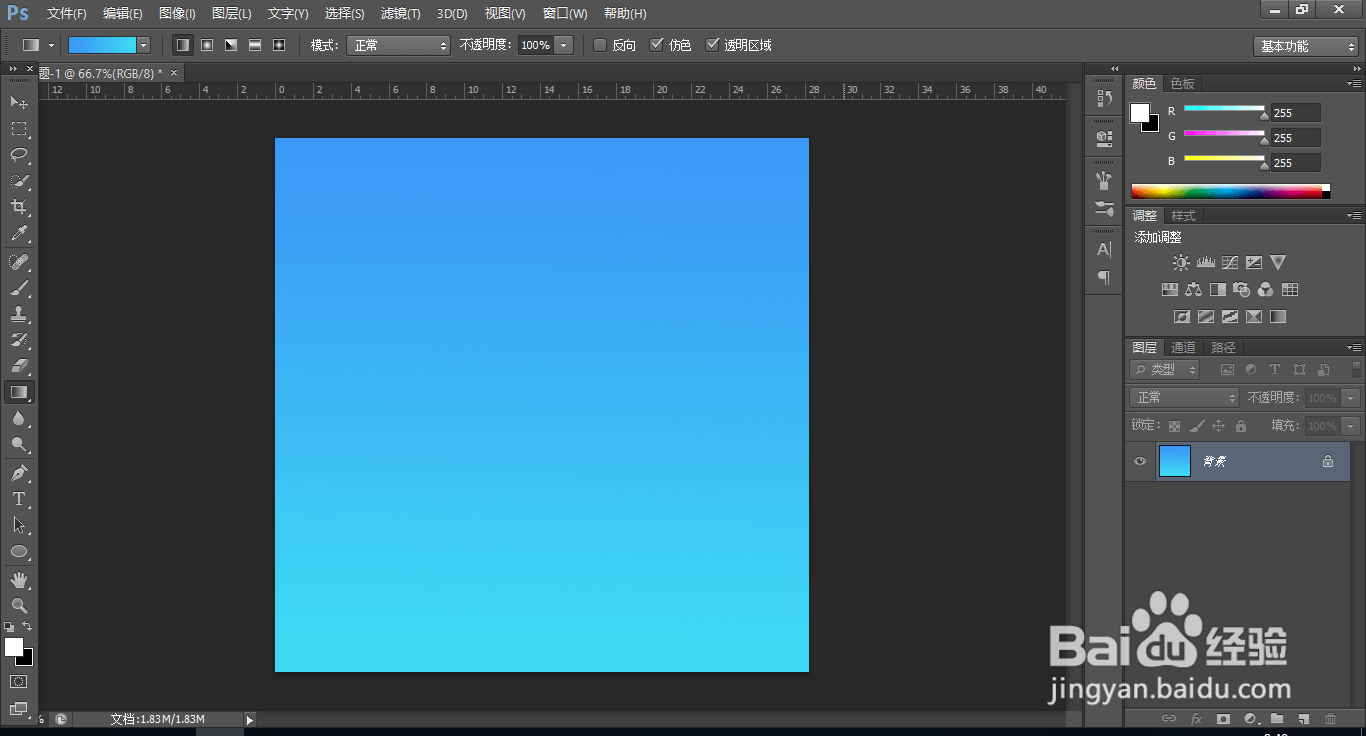Select the Move tool

tap(19, 102)
